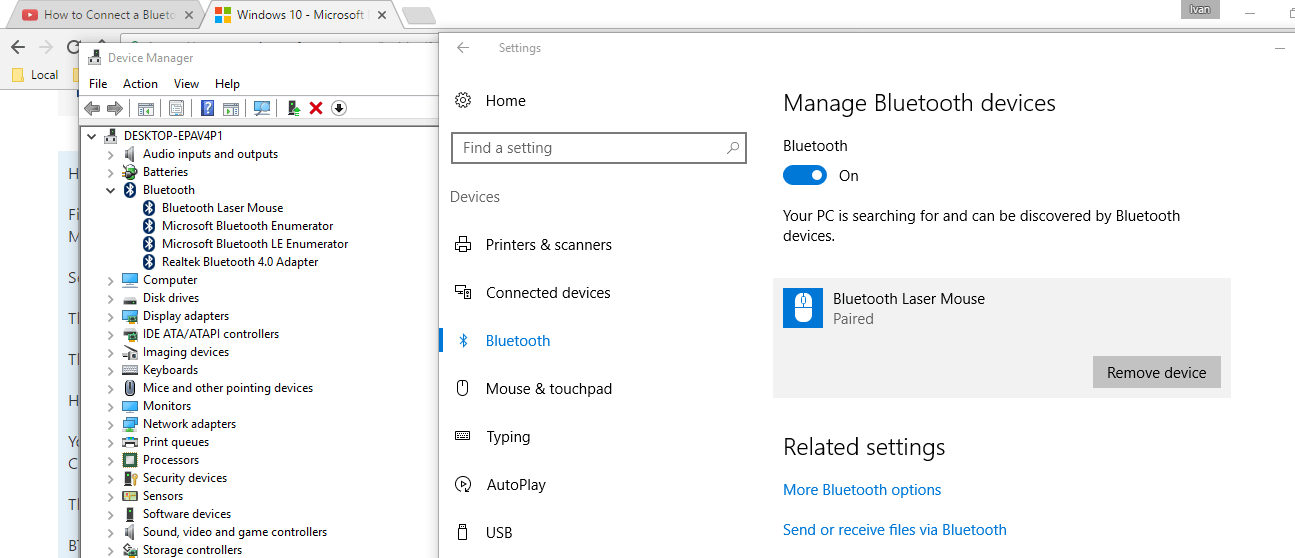The height and width of the screenshot is (558, 1295).
Task: Open the File menu in Device Manager
Action: point(98,84)
